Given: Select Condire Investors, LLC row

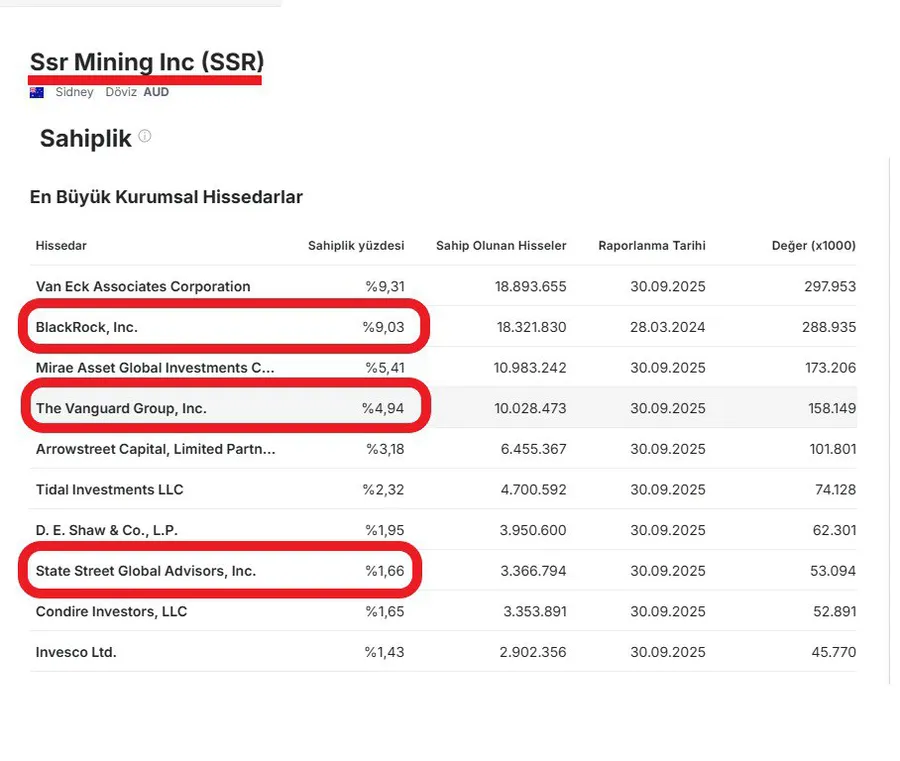Looking at the screenshot, I should [x=111, y=611].
